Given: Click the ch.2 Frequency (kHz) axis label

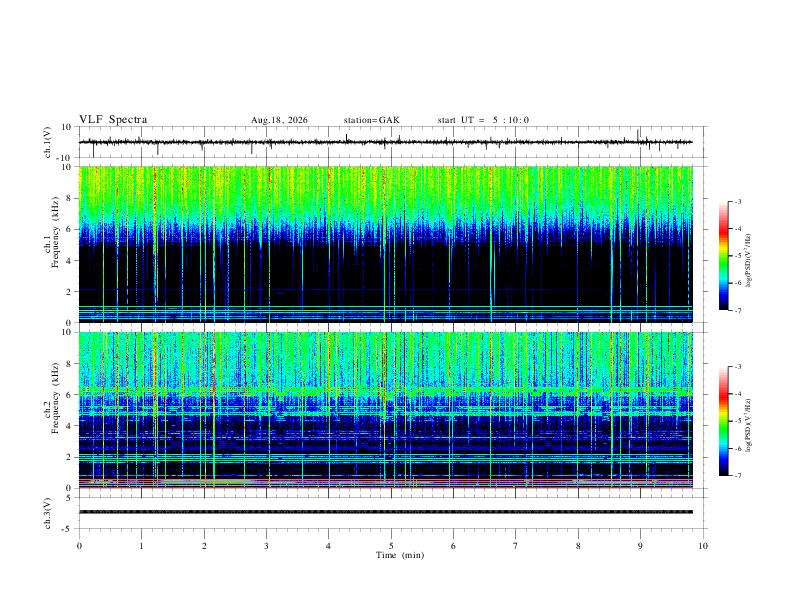Looking at the screenshot, I should click(51, 398).
